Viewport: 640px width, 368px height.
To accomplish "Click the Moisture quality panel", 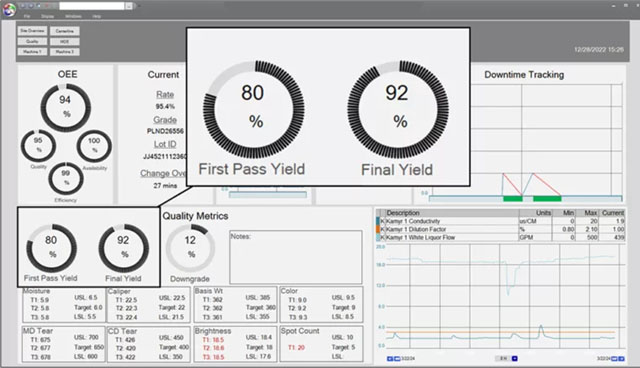I will [x=64, y=305].
